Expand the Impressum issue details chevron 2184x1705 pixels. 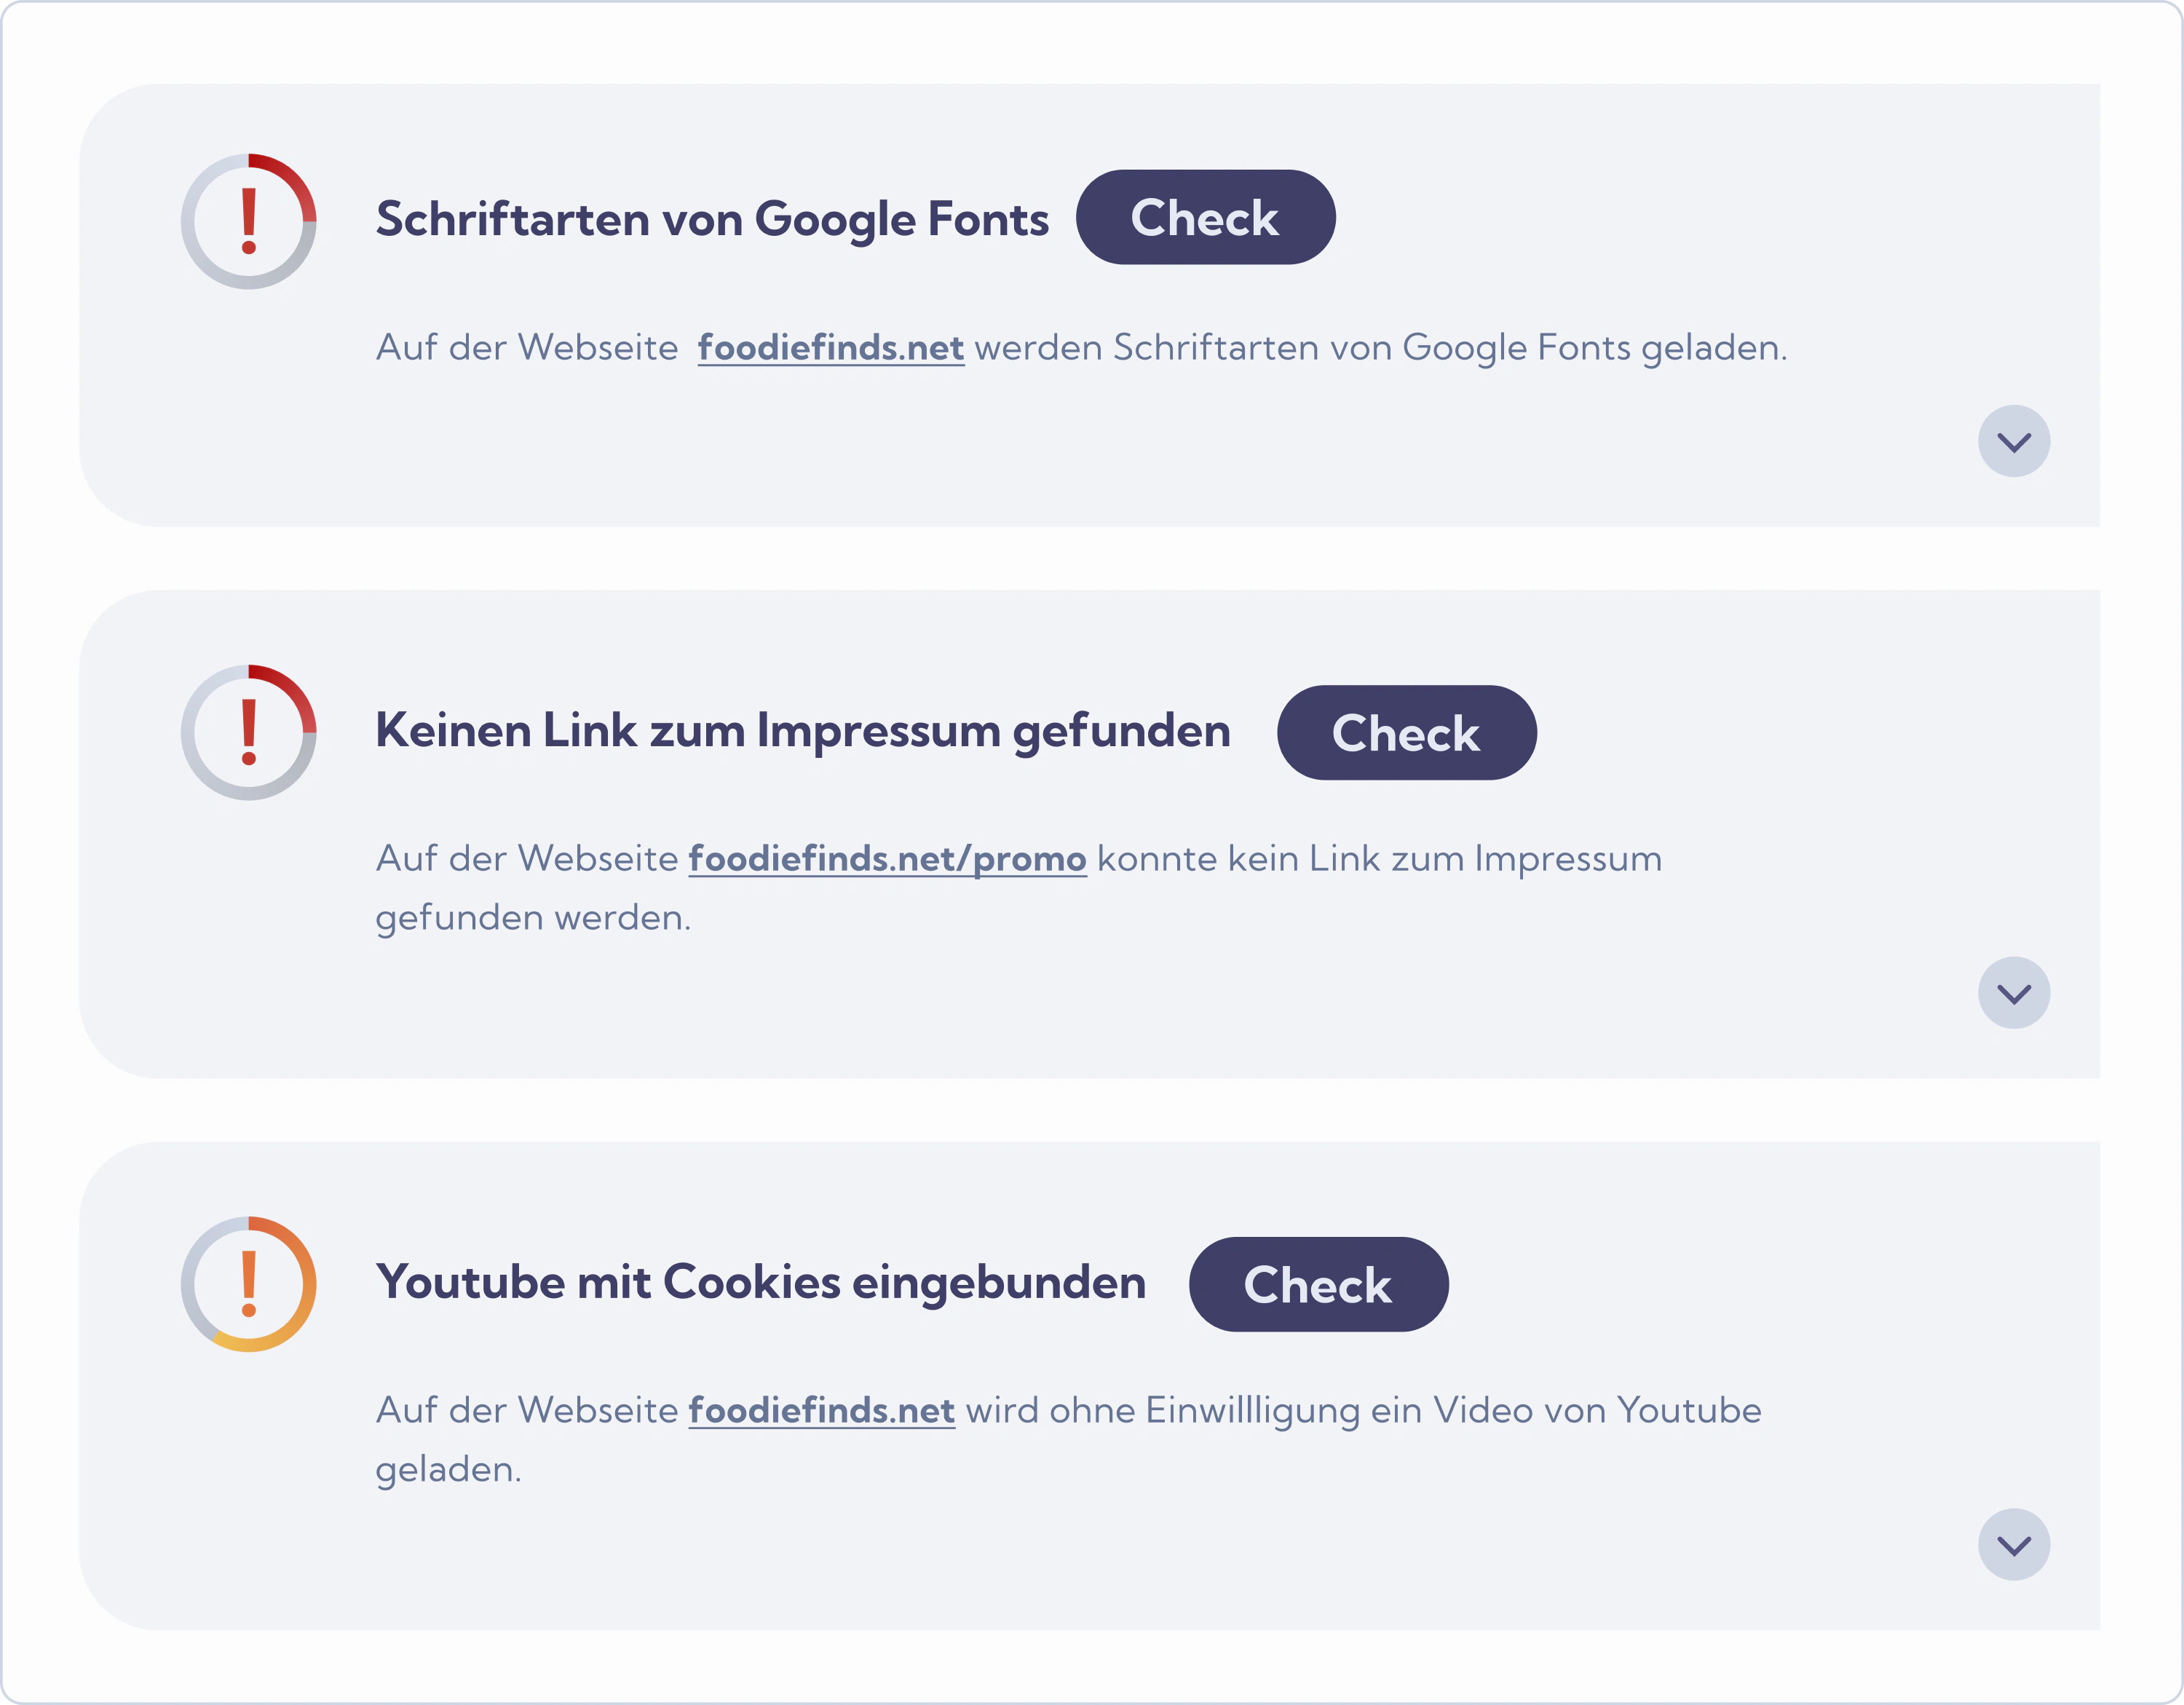coord(2013,993)
